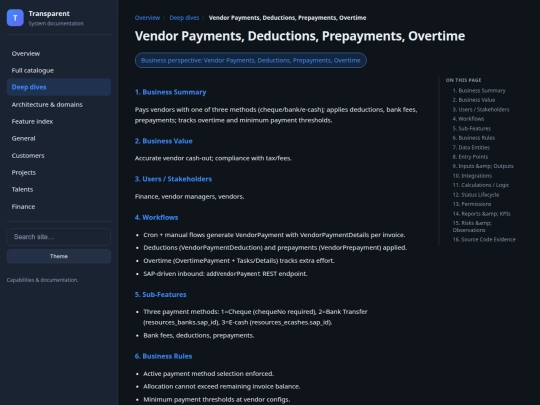Click the 'Three payment methods' bullet text
Viewport: 540px width, 405px height.
tap(256, 317)
